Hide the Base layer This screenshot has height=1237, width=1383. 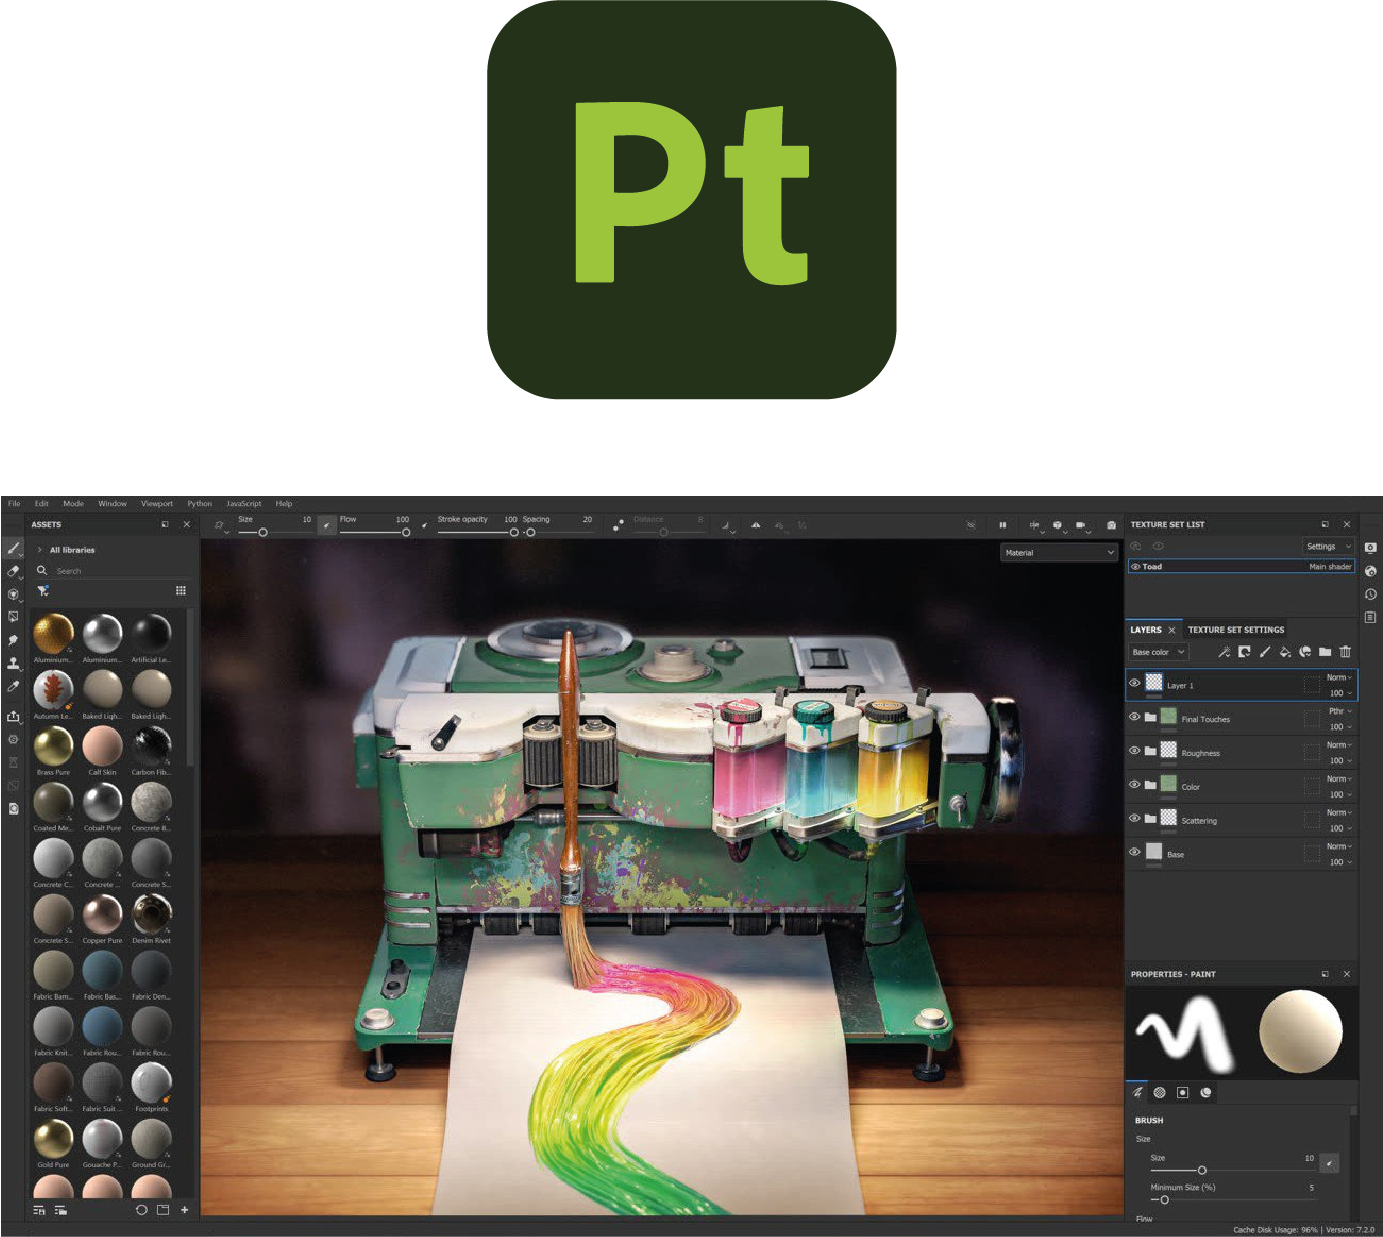click(x=1135, y=852)
